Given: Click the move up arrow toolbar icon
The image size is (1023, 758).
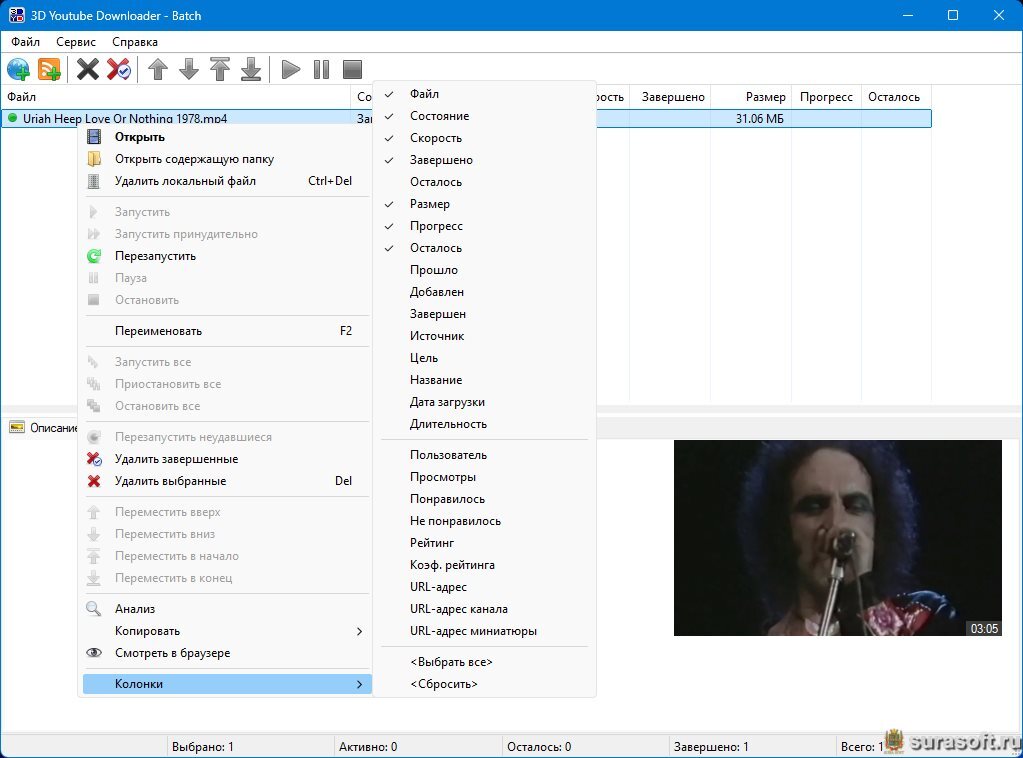Looking at the screenshot, I should [158, 69].
